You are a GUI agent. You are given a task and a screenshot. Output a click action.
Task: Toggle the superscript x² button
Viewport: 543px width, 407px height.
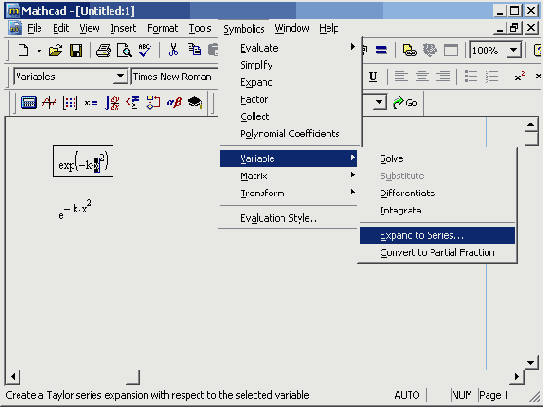(519, 76)
